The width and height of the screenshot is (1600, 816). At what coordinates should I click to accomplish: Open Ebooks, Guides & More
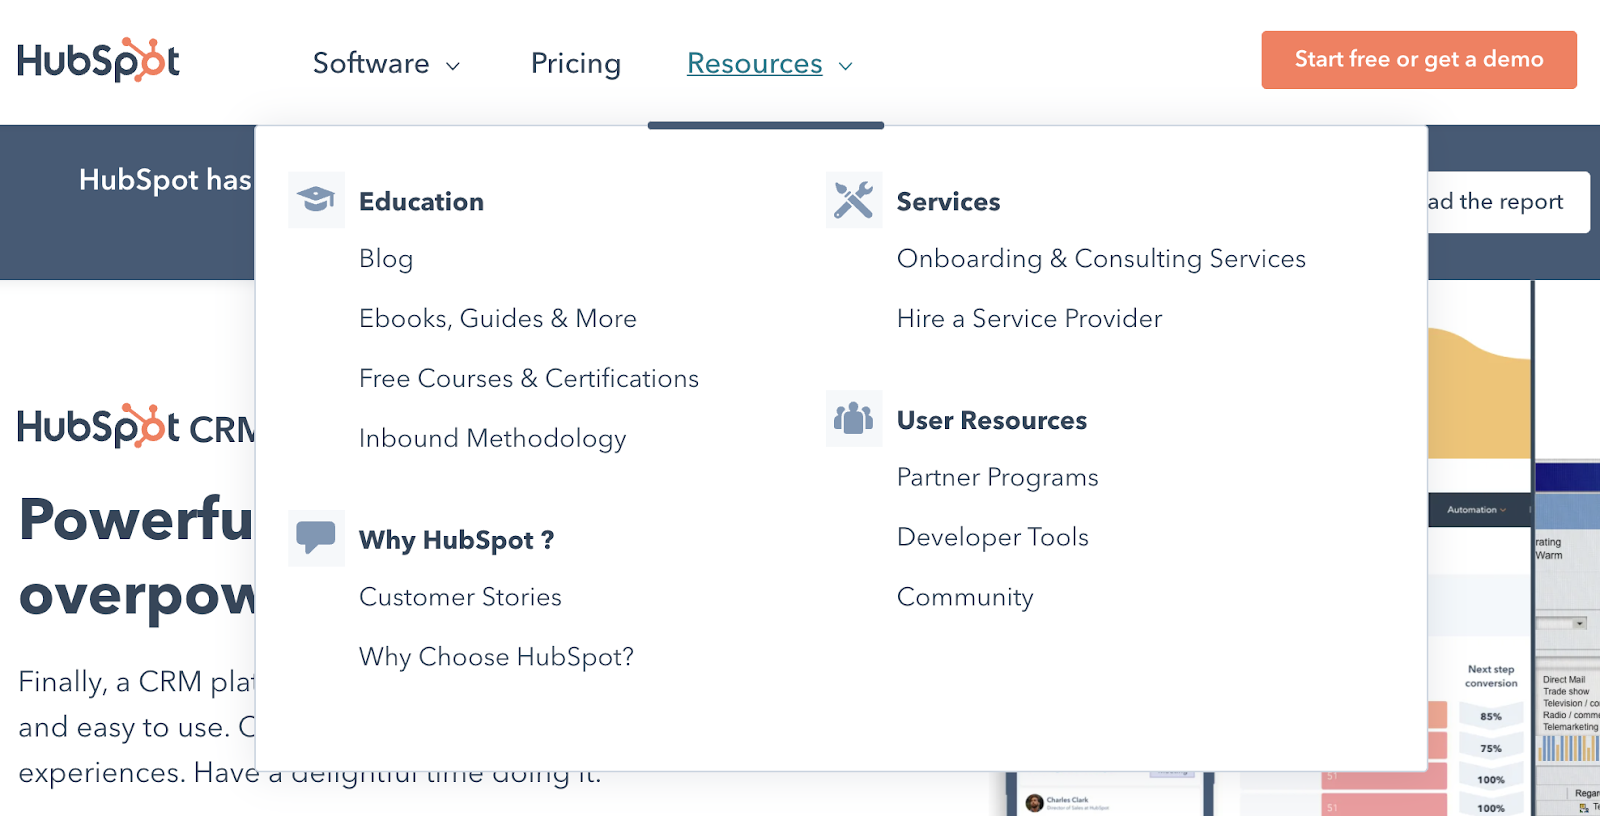(498, 318)
